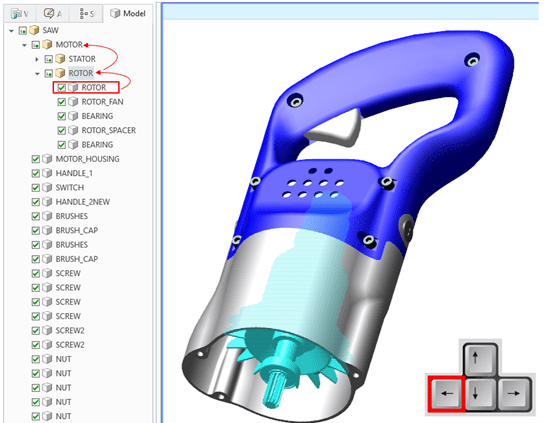Uncheck the HANDLE_1 checkbox
The height and width of the screenshot is (423, 546).
(35, 173)
